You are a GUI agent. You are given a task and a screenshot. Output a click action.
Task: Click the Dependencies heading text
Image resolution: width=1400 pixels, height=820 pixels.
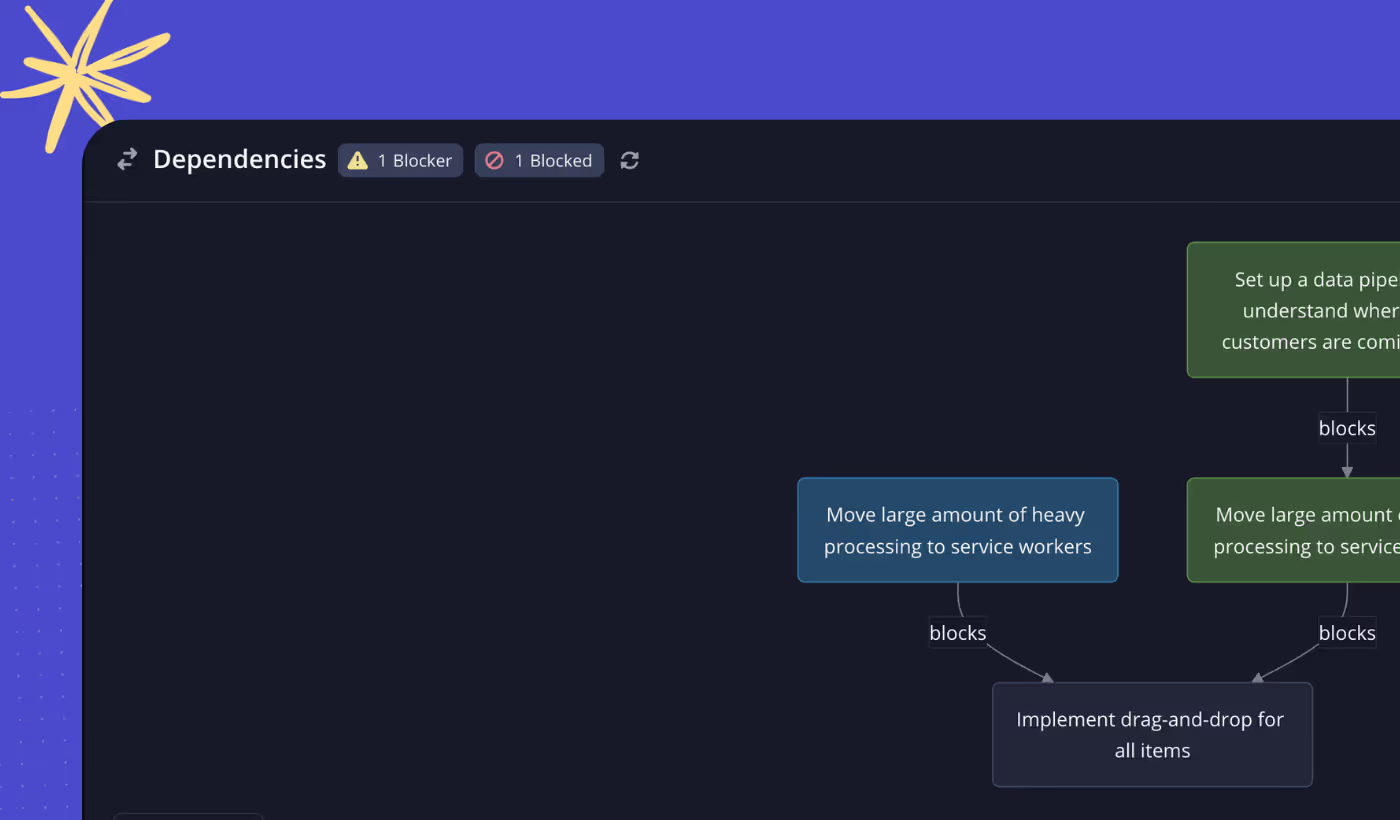pos(239,160)
